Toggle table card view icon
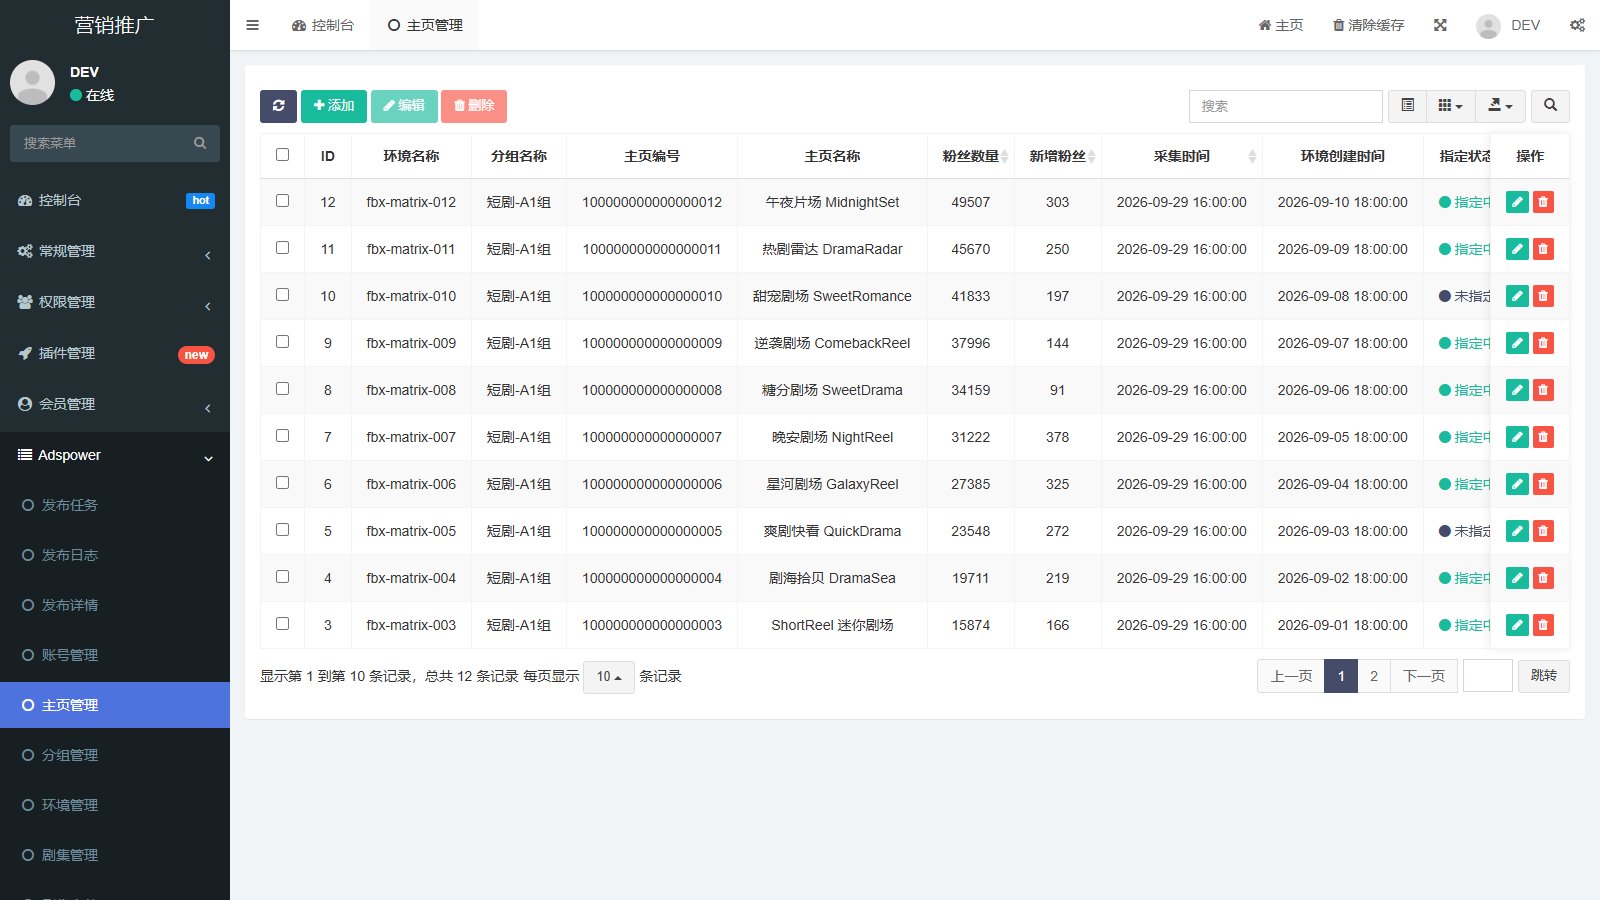Viewport: 1600px width, 900px height. pyautogui.click(x=1407, y=106)
